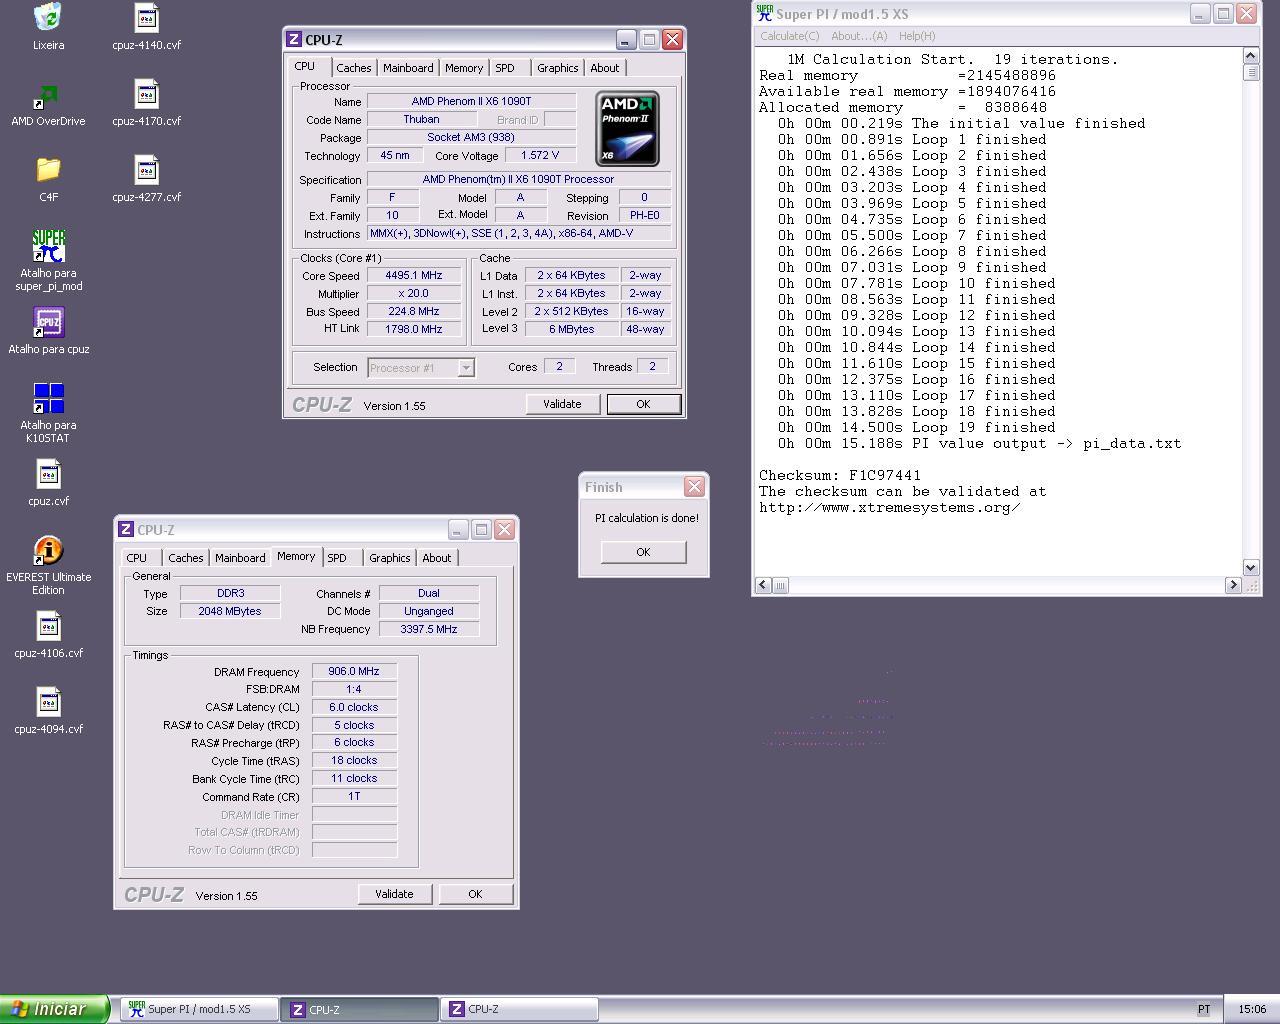The height and width of the screenshot is (1024, 1280).
Task: Open Graphics tab in upper CPU-Z window
Action: point(557,68)
